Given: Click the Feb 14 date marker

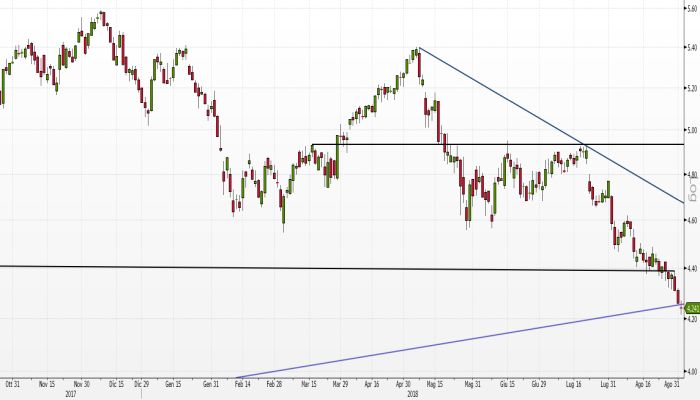Looking at the screenshot, I should click(242, 383).
